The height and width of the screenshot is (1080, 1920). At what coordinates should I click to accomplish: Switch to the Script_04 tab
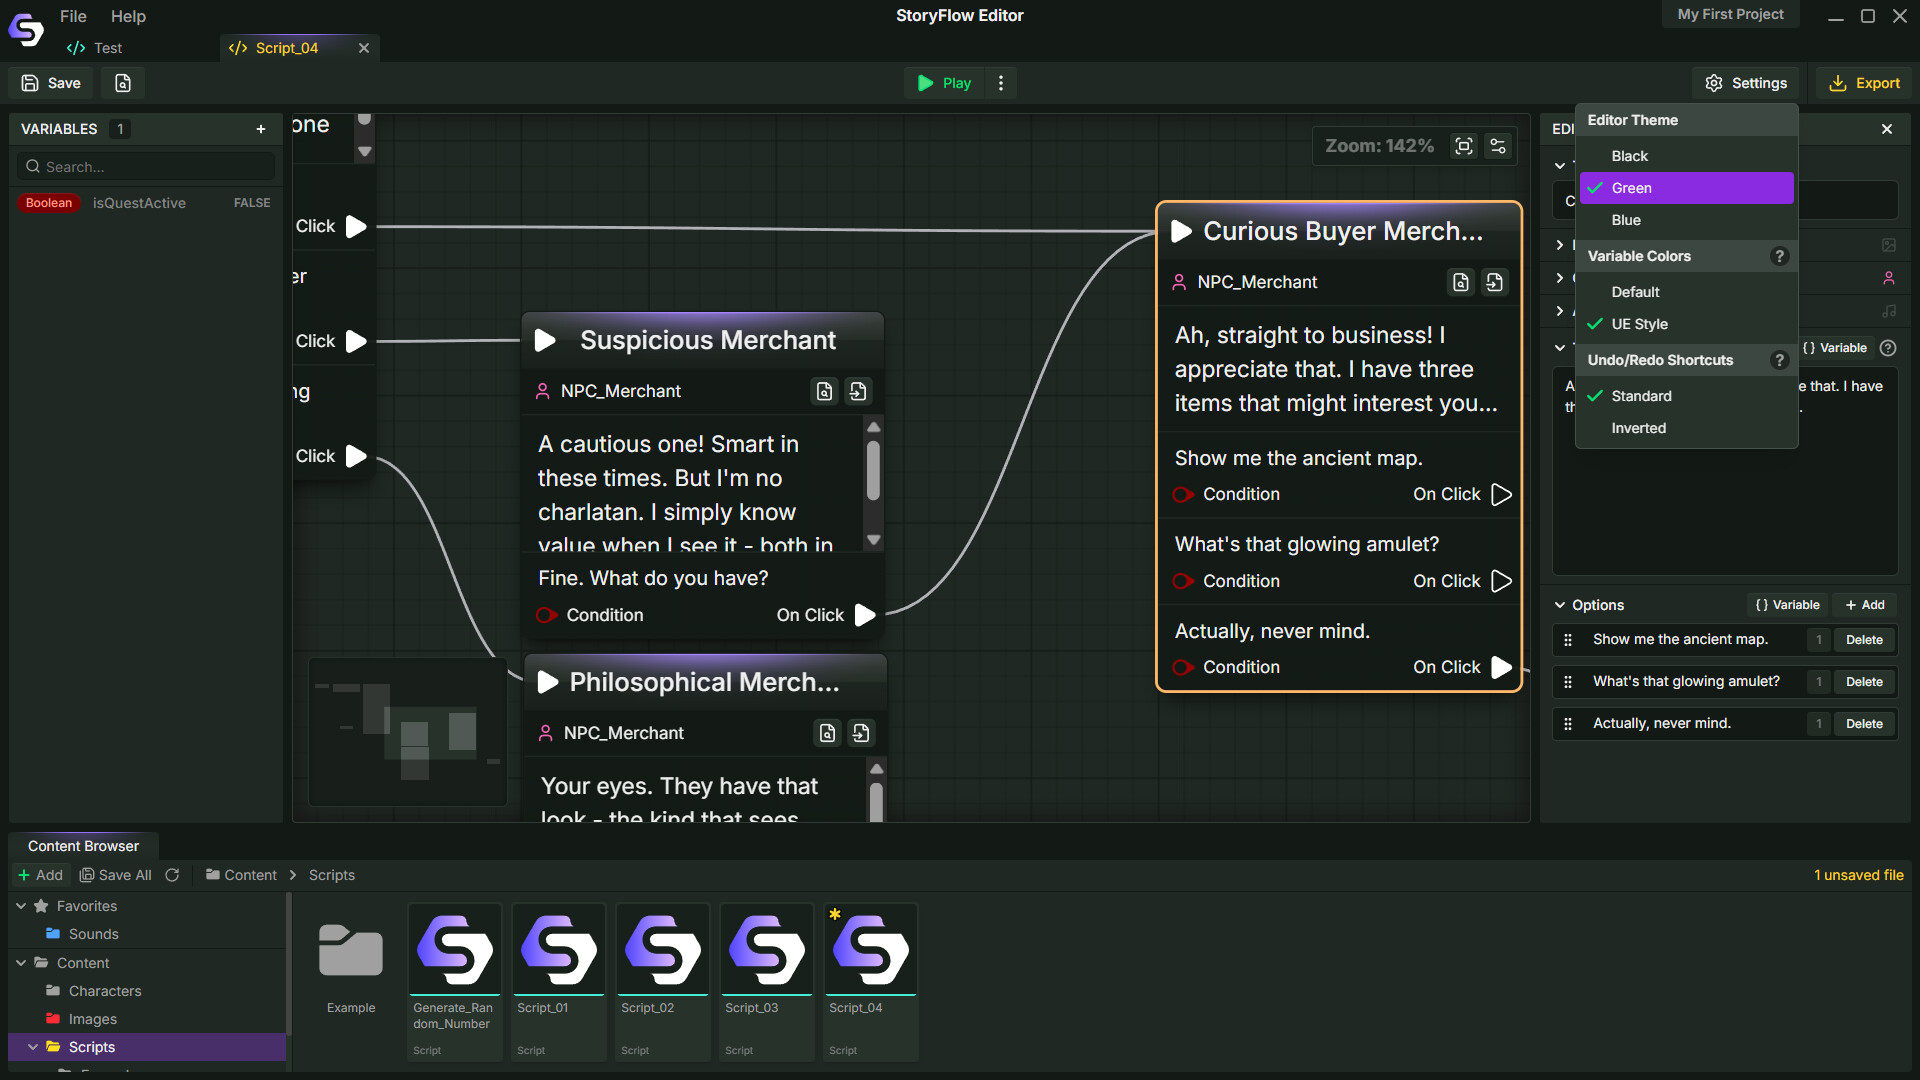coord(286,47)
